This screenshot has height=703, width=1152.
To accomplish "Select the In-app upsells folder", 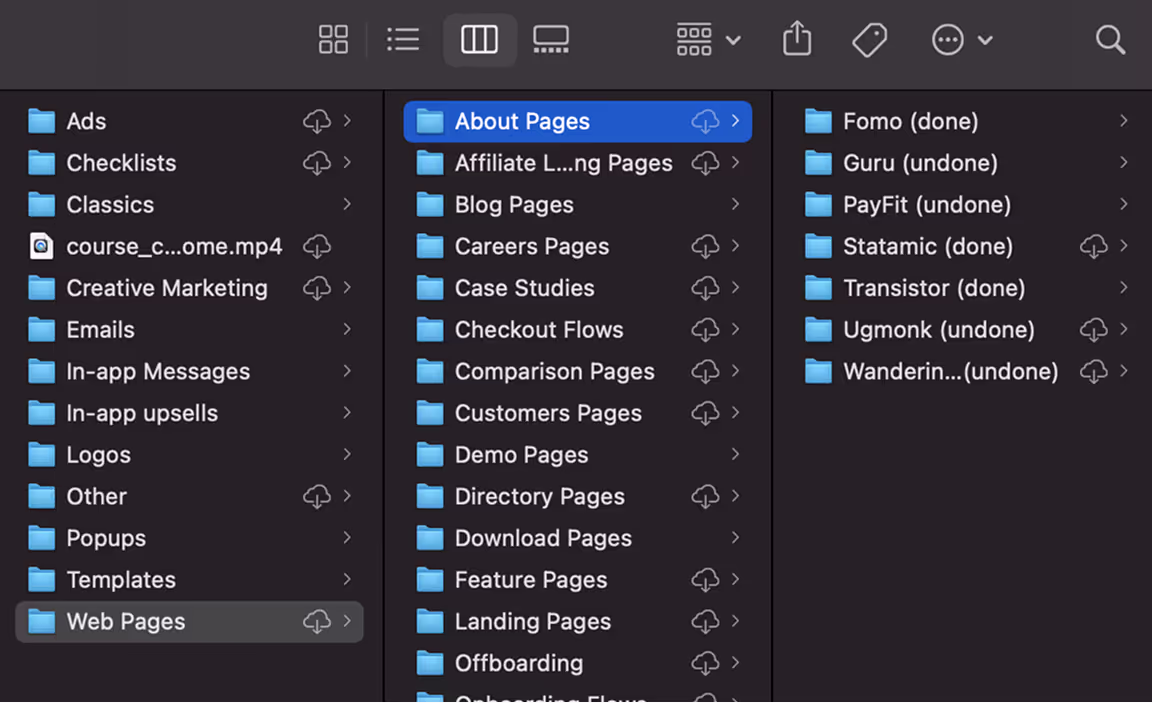I will tap(190, 414).
